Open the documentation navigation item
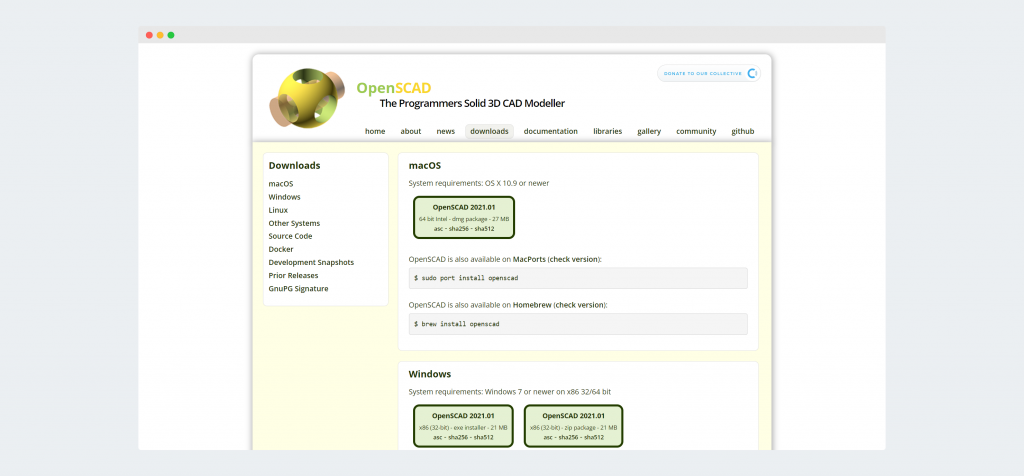 (551, 131)
